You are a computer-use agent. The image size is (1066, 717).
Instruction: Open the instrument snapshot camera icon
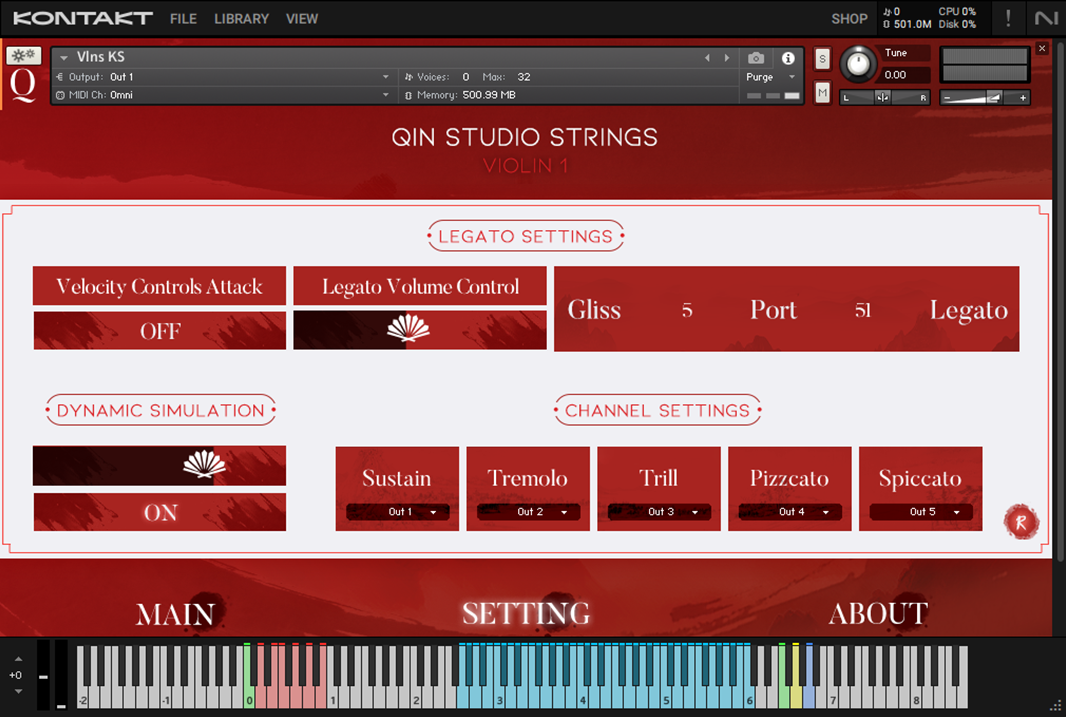pos(756,58)
